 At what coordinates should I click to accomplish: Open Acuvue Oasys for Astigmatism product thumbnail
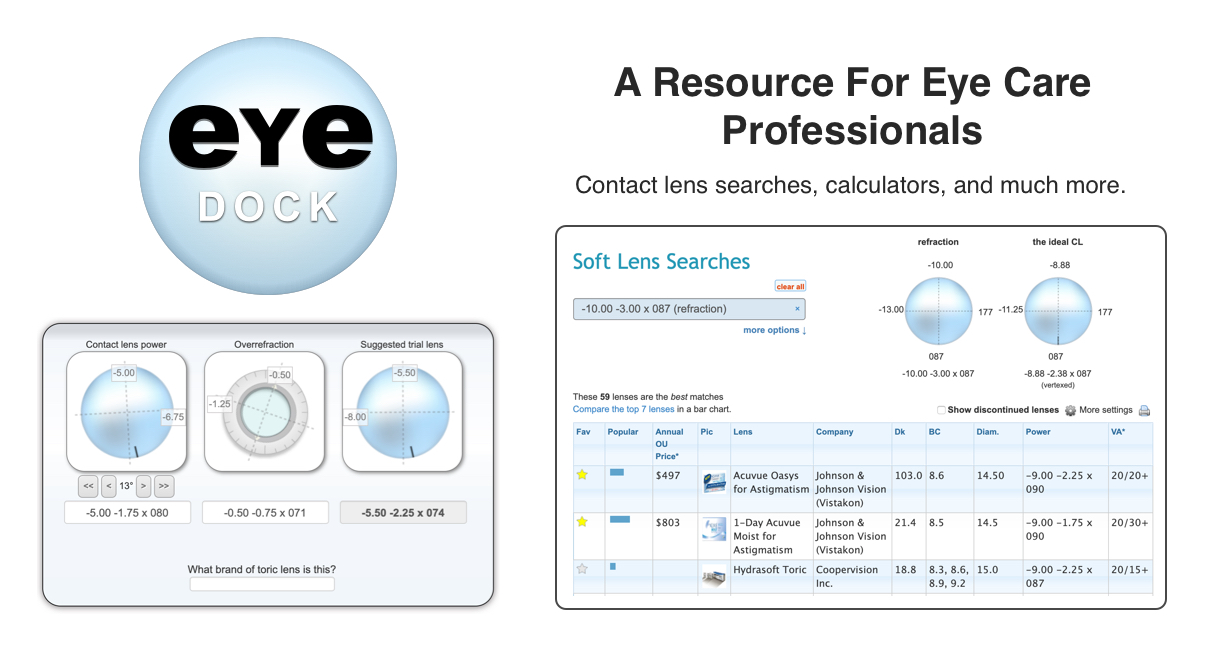(x=714, y=482)
